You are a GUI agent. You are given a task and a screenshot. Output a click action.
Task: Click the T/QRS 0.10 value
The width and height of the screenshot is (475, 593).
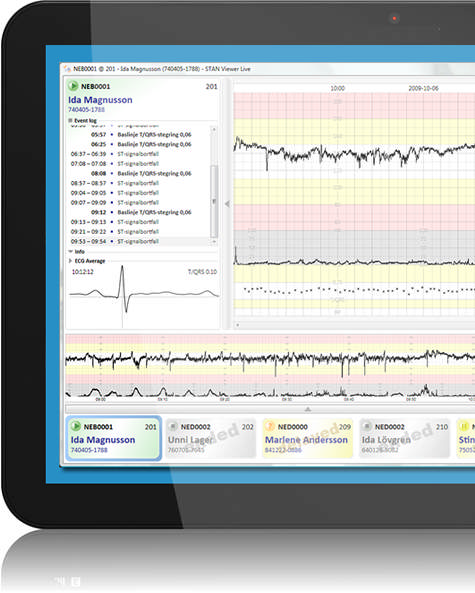(202, 272)
